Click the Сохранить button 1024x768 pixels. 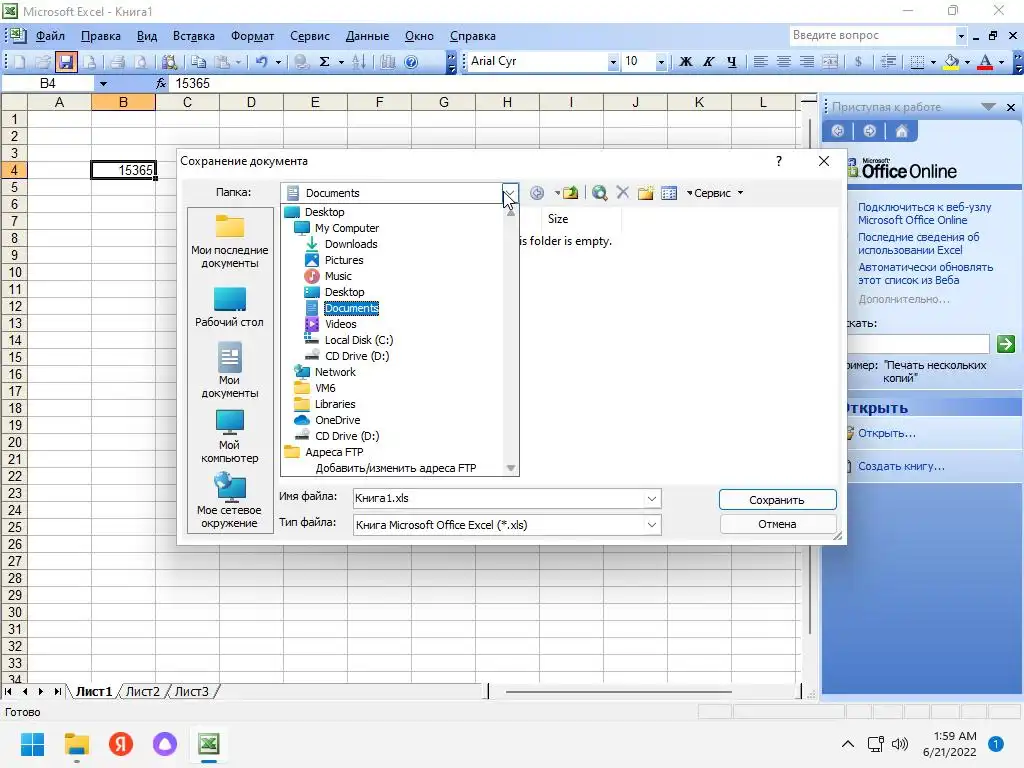click(777, 500)
